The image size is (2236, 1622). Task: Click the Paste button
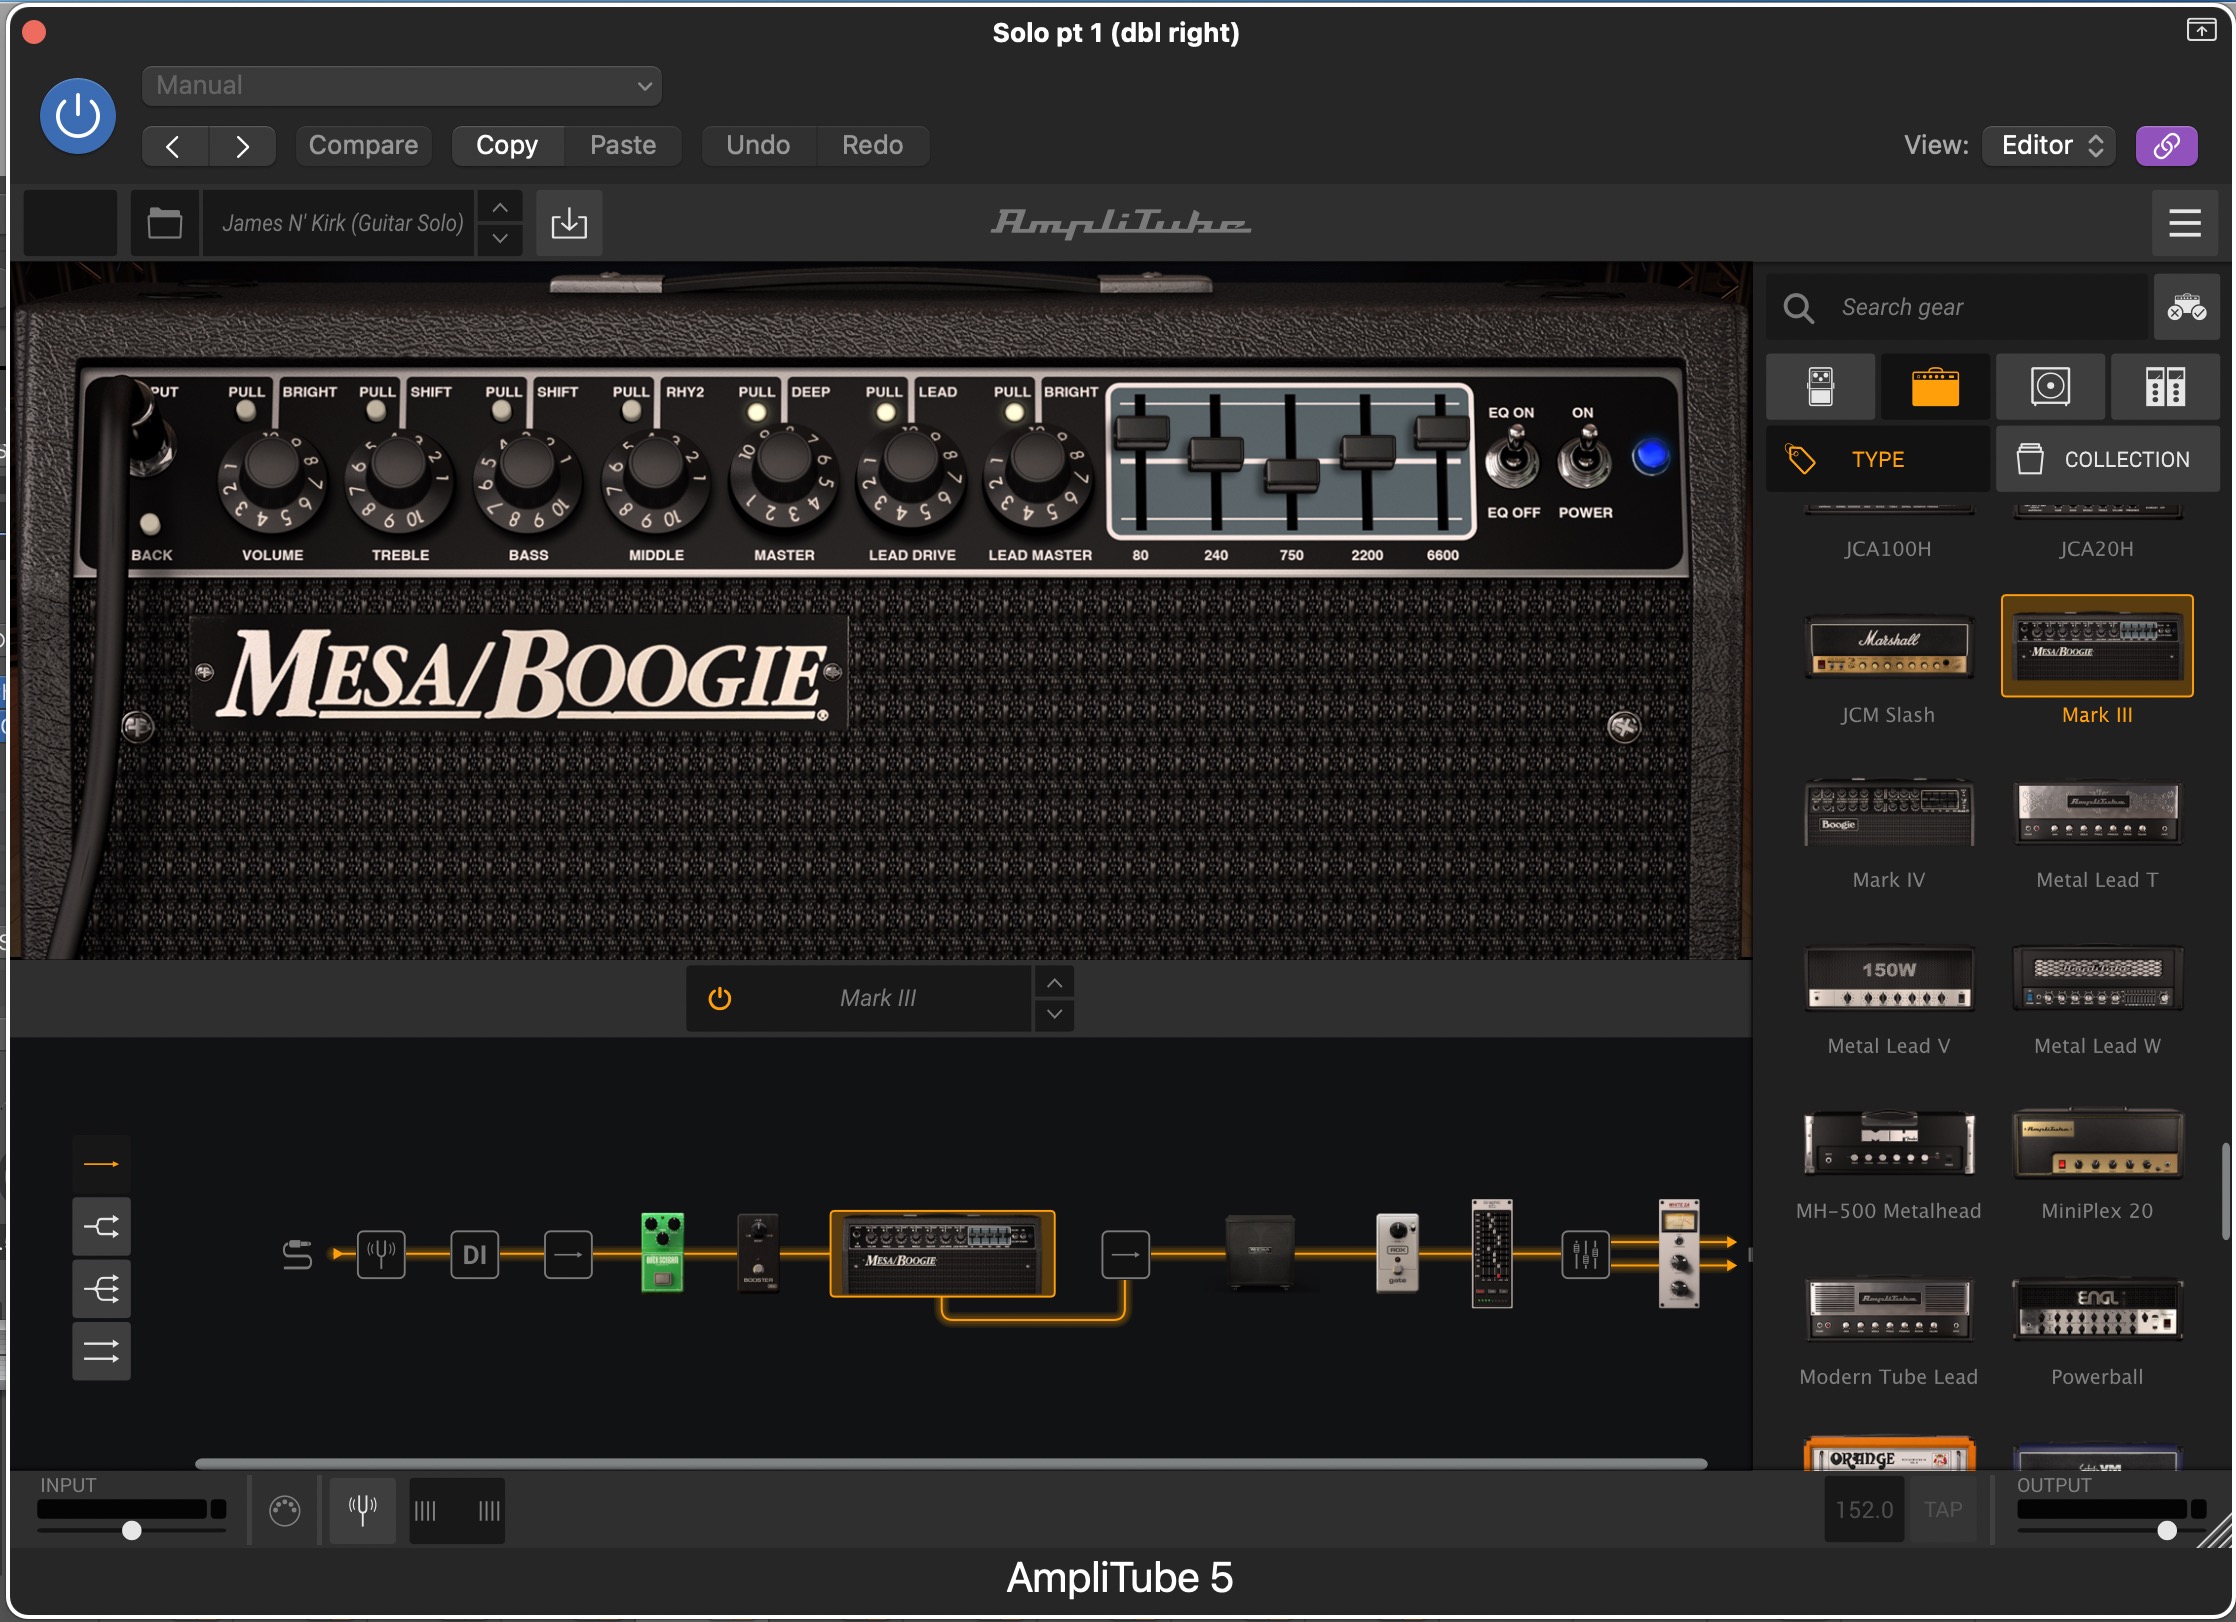(x=623, y=146)
